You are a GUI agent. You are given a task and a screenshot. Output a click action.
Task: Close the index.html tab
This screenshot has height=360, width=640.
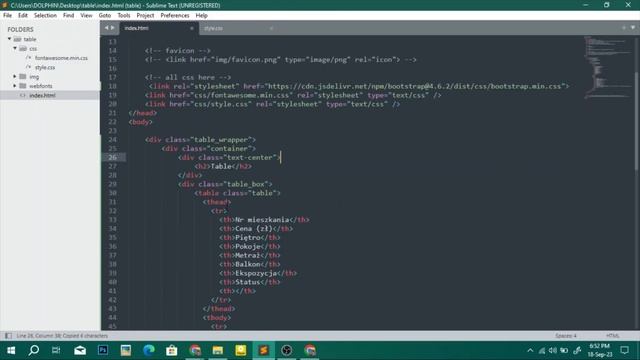click(192, 28)
